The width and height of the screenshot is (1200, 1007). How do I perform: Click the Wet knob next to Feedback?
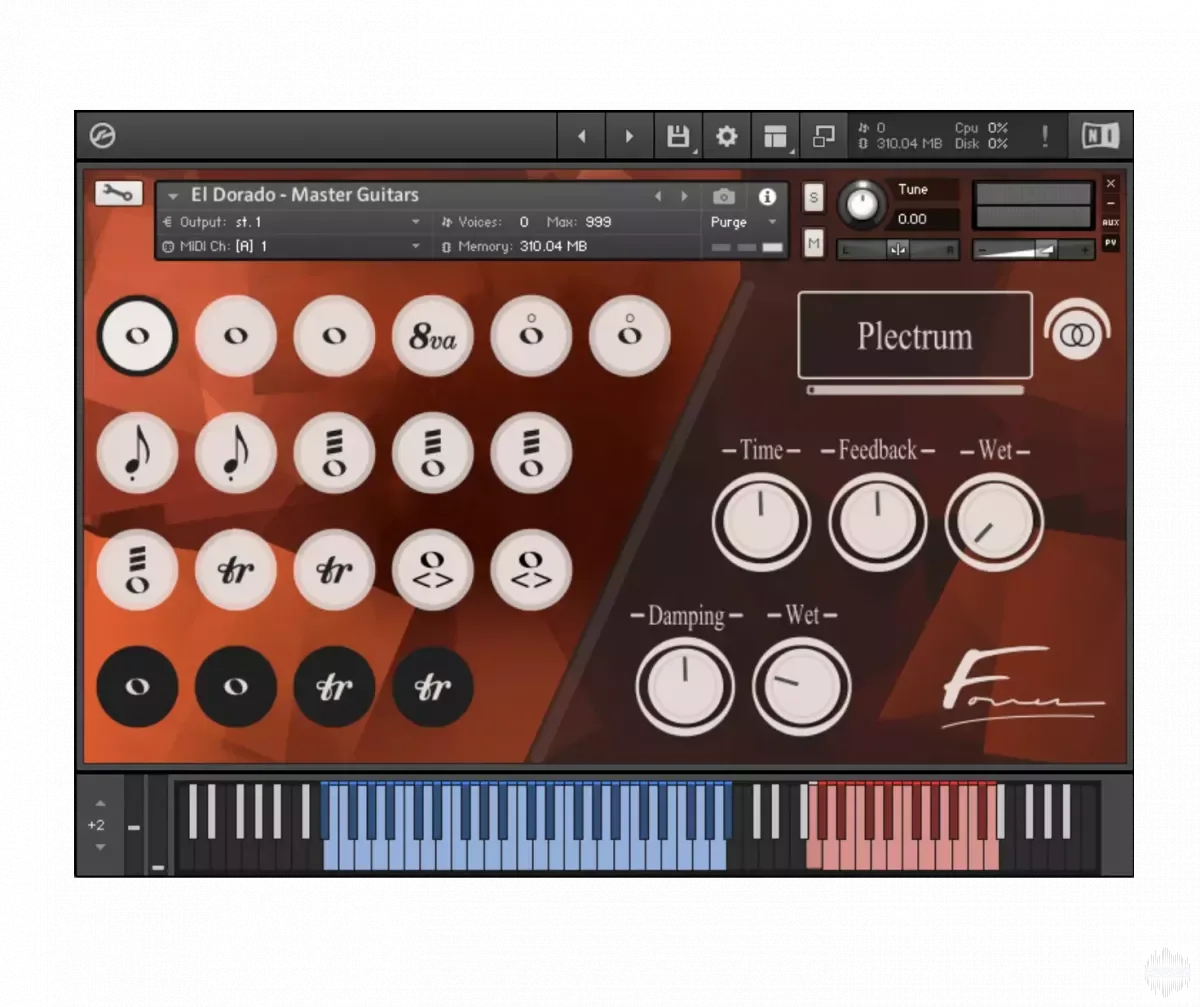[995, 521]
